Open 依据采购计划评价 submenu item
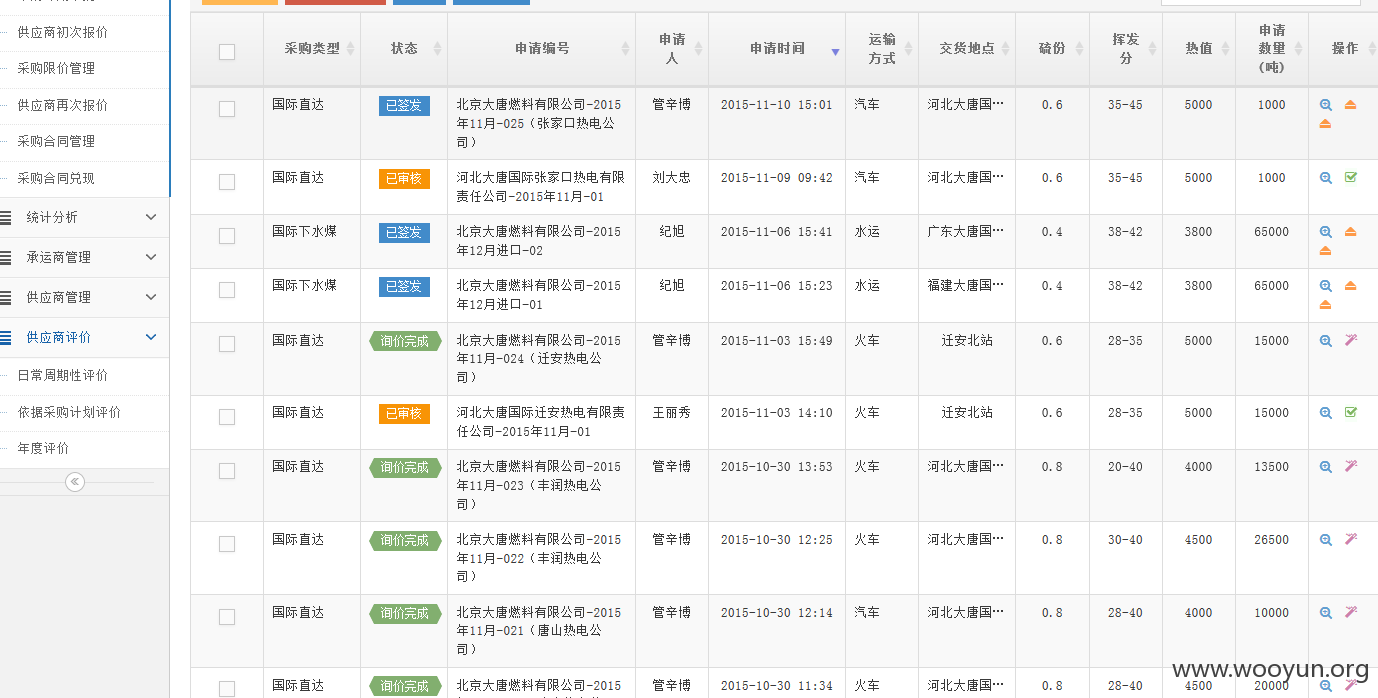 (69, 412)
